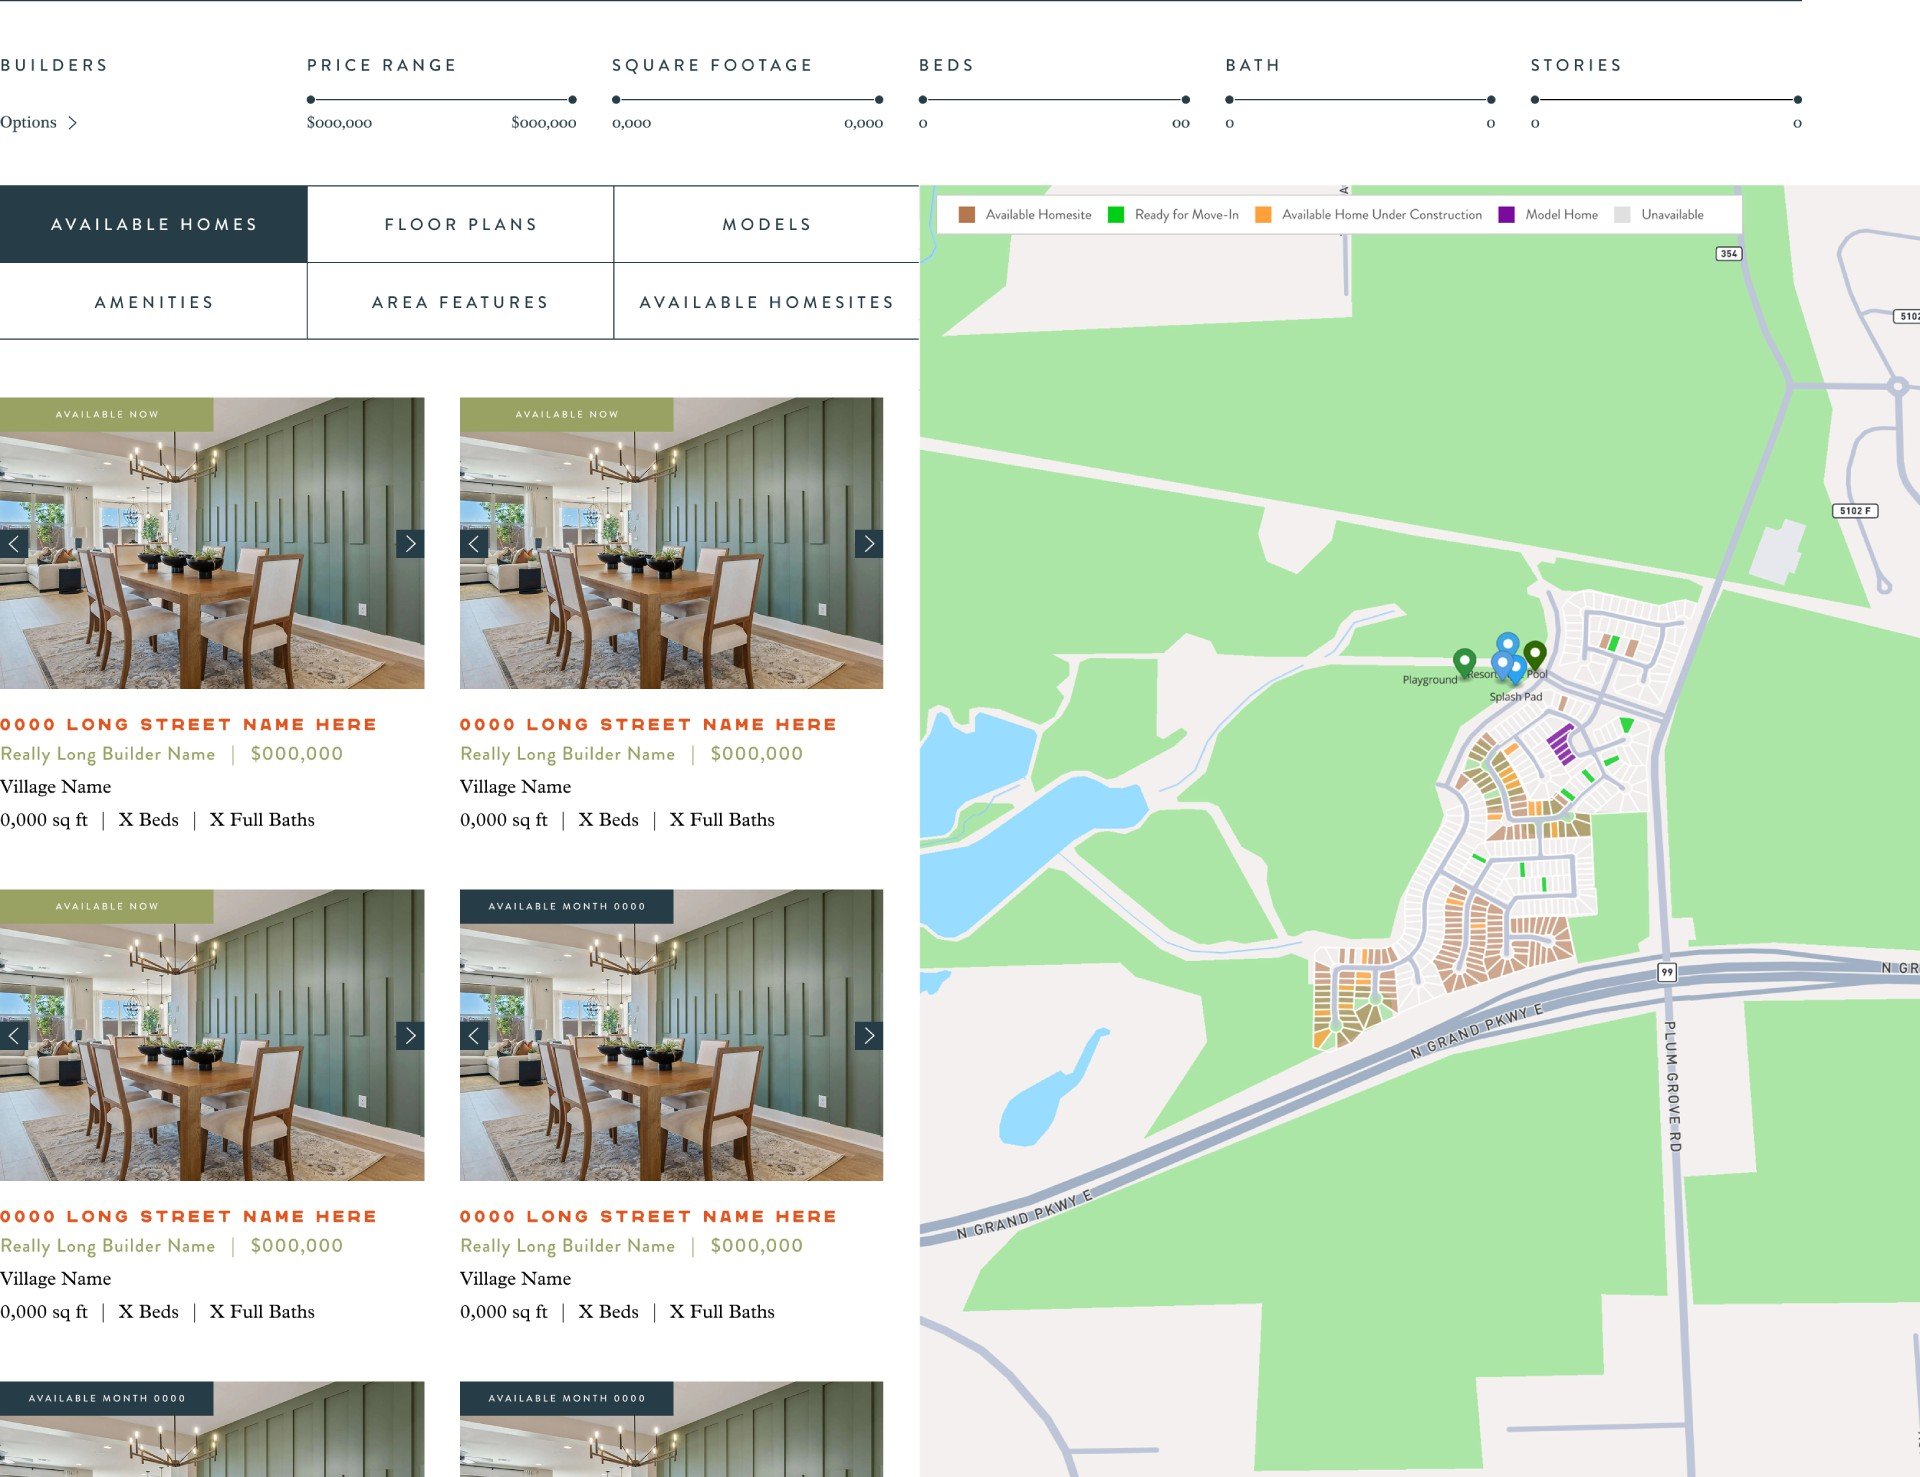Open the top-left listing's street name link
This screenshot has height=1477, width=1920.
tap(188, 724)
